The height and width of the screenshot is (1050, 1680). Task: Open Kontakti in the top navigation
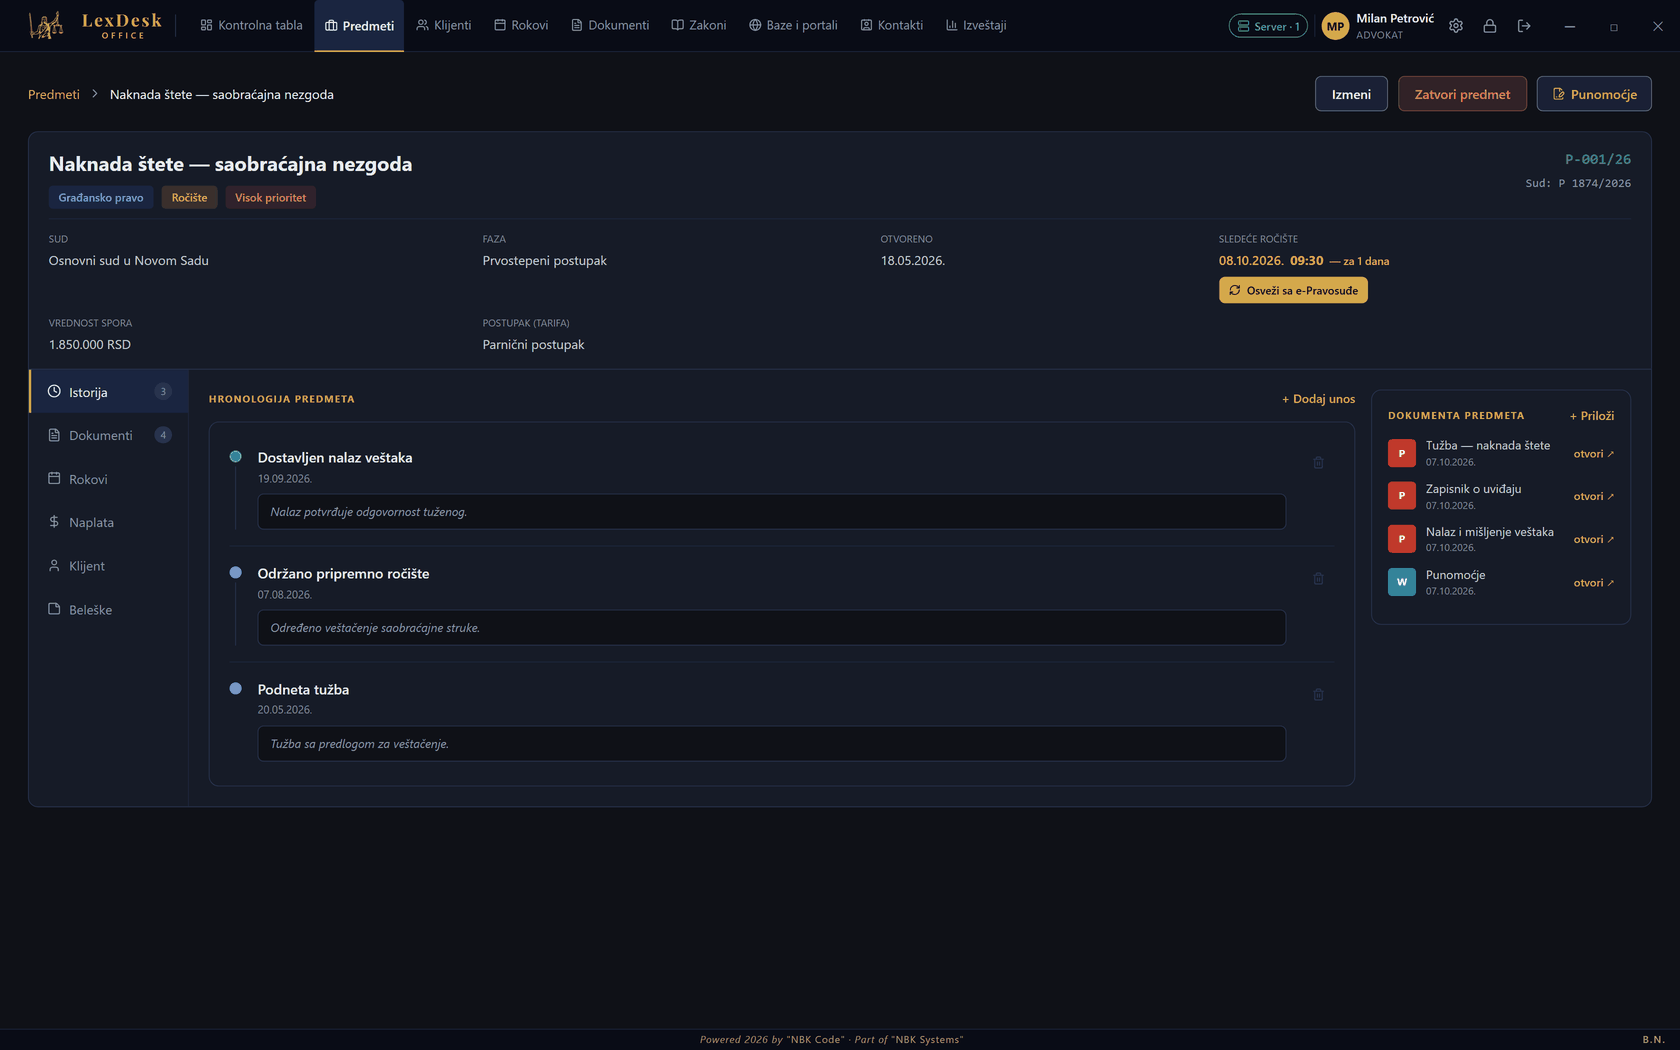point(892,26)
